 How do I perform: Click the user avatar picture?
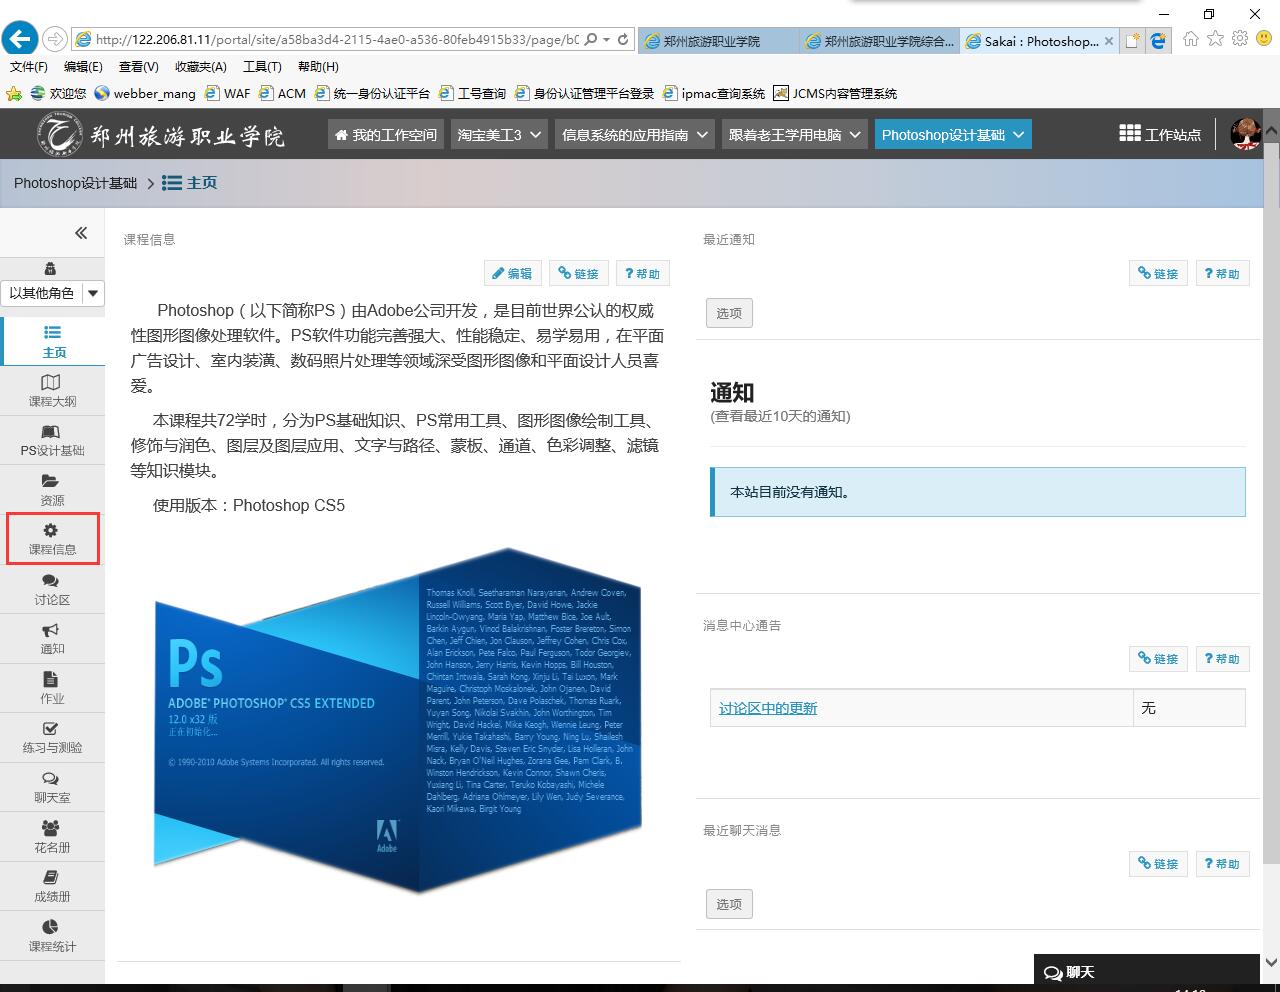click(x=1245, y=134)
